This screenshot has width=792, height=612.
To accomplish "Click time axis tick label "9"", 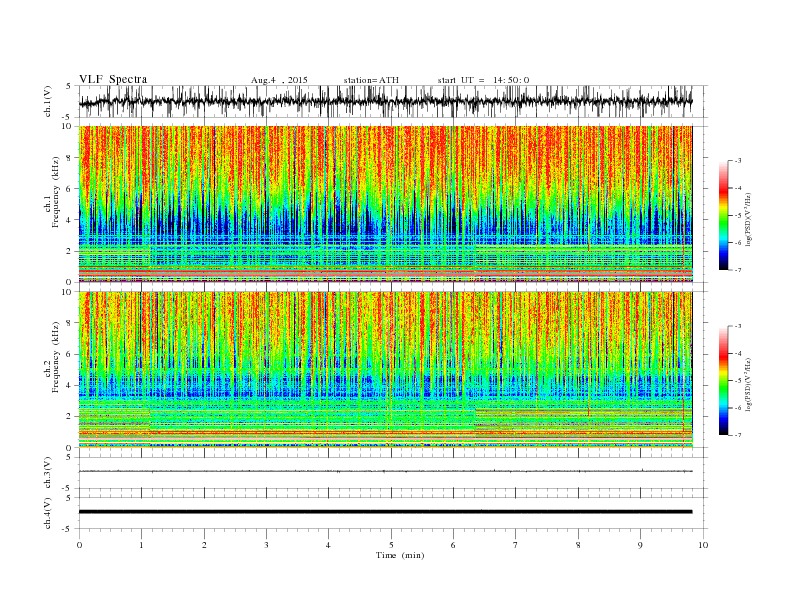I will click(640, 545).
